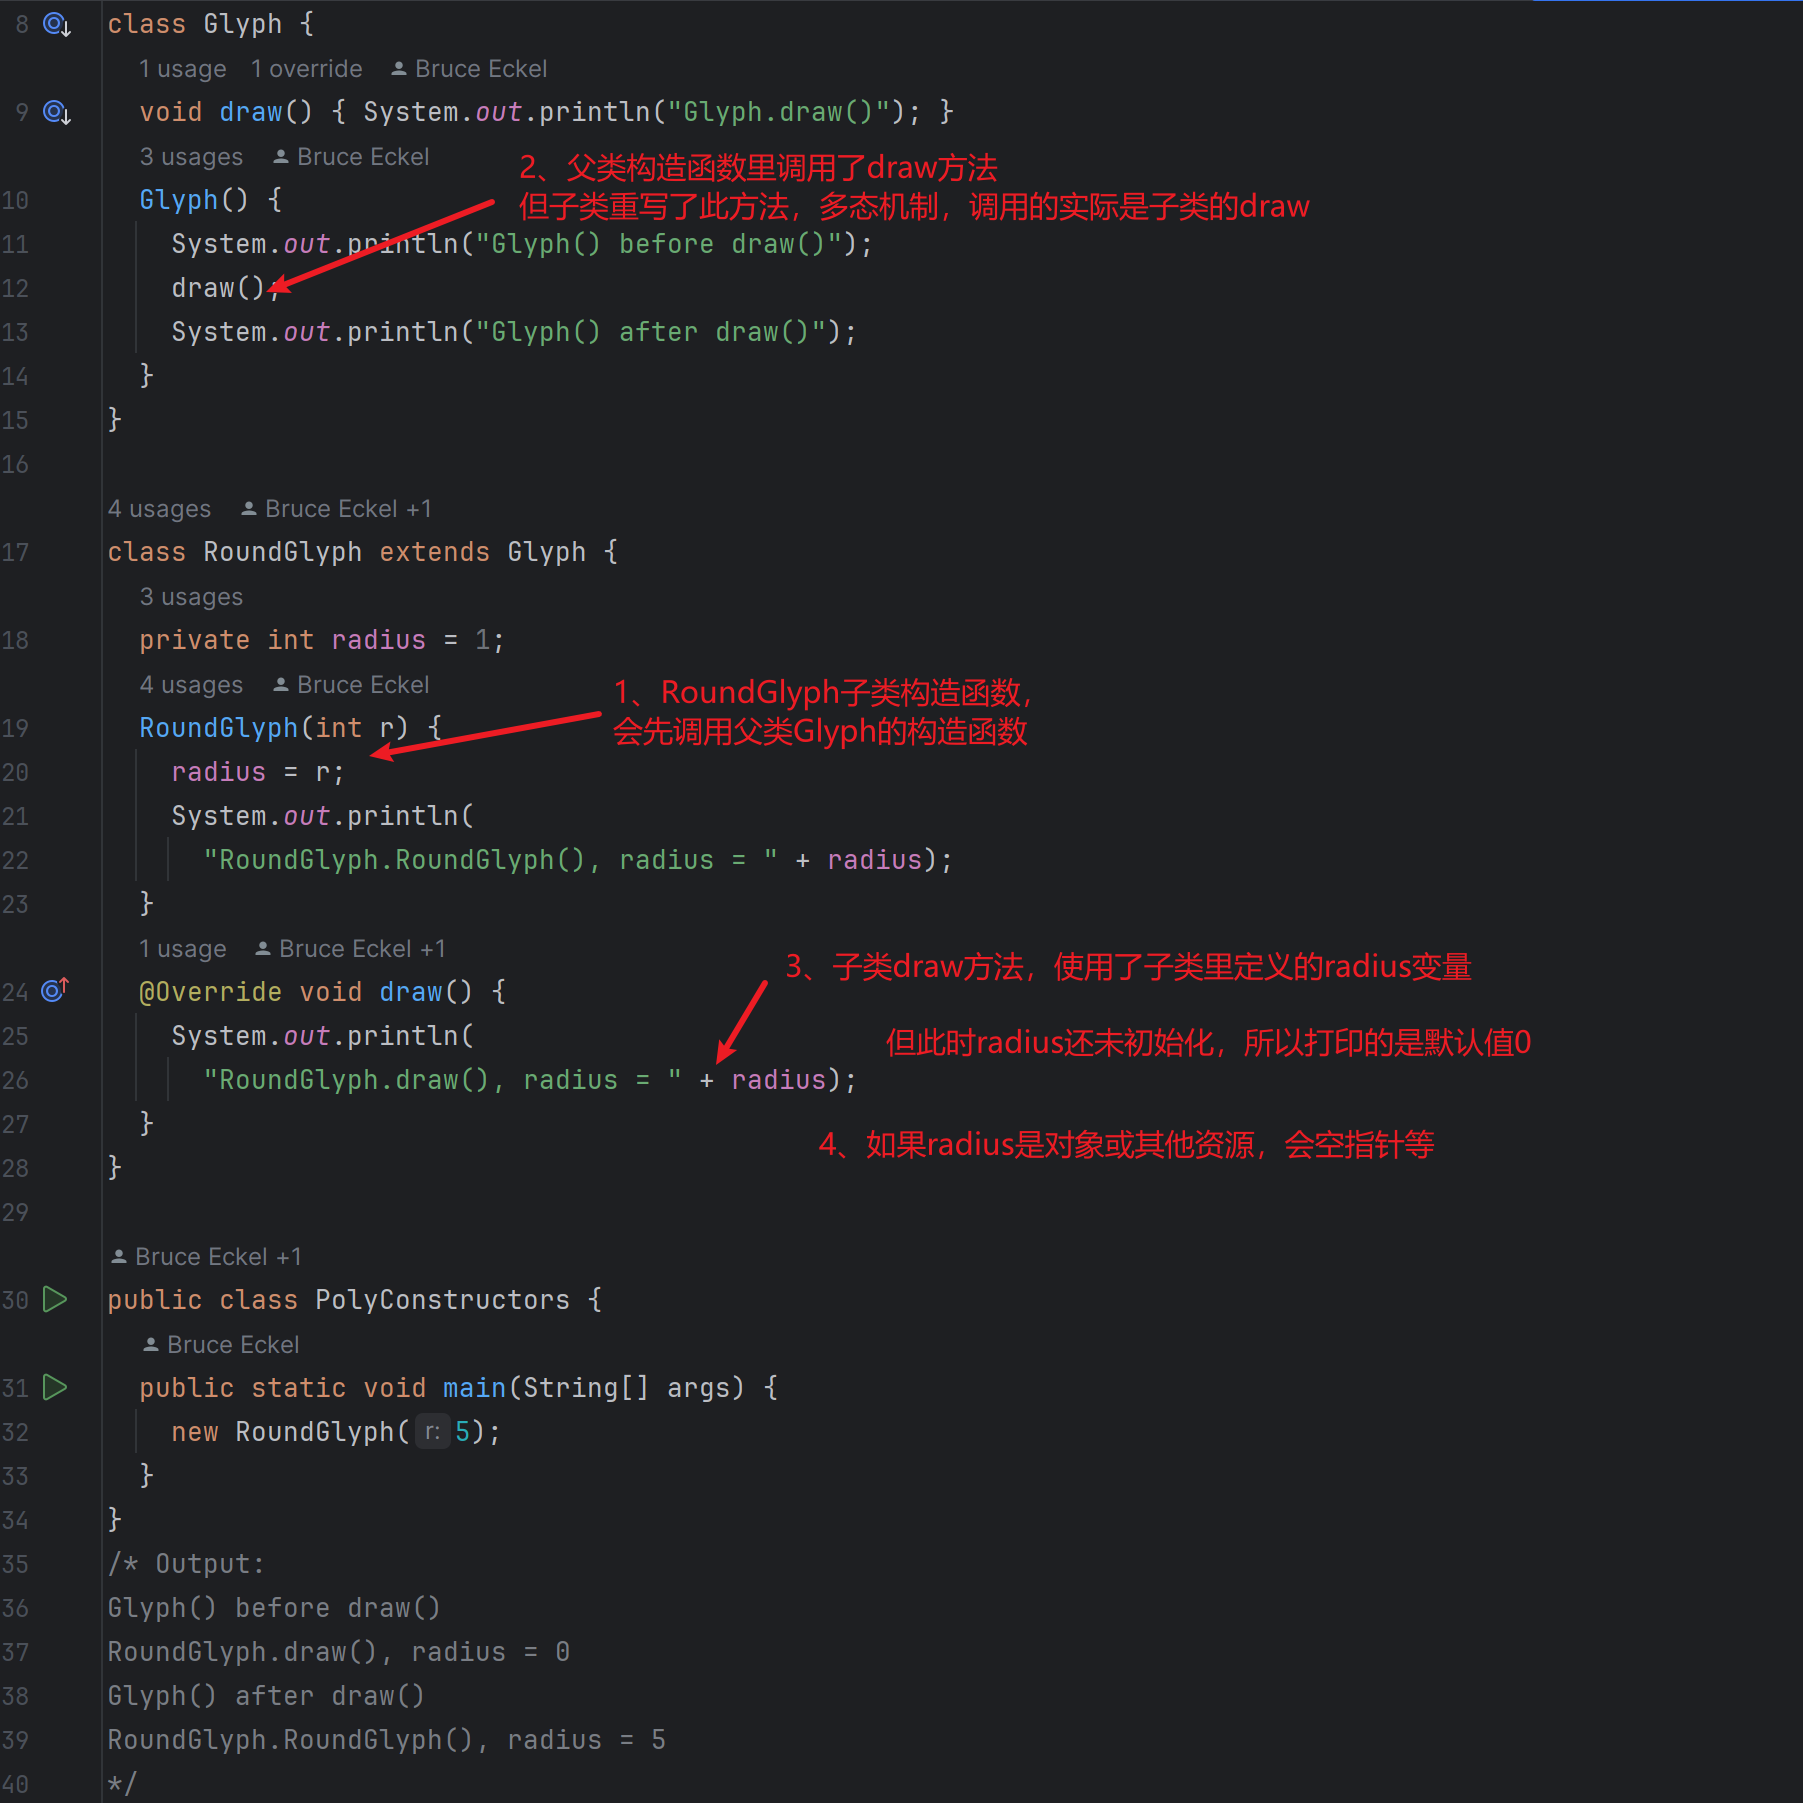
Task: Click the 'Bruce Eckel' author hint above the RoundGlyph(int r) constructor
Action: pyautogui.click(x=351, y=685)
